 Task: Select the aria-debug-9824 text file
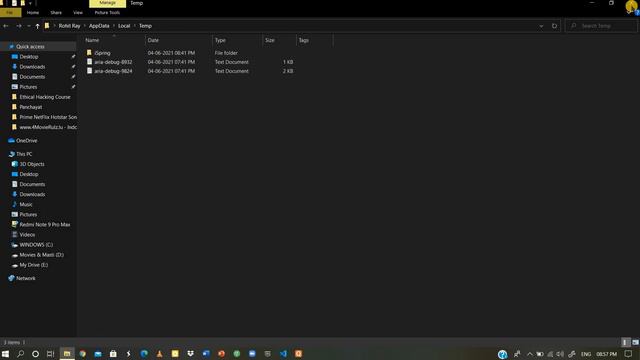[x=113, y=71]
